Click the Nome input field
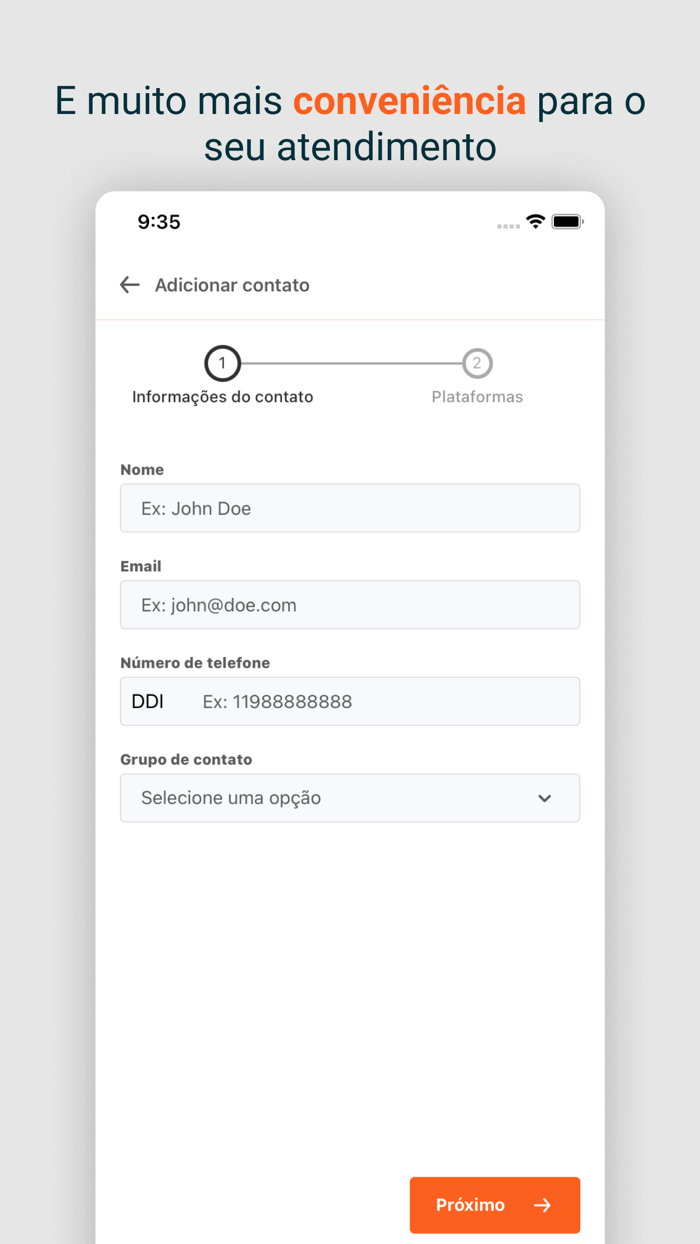Screen dimensions: 700x1244 [350, 508]
